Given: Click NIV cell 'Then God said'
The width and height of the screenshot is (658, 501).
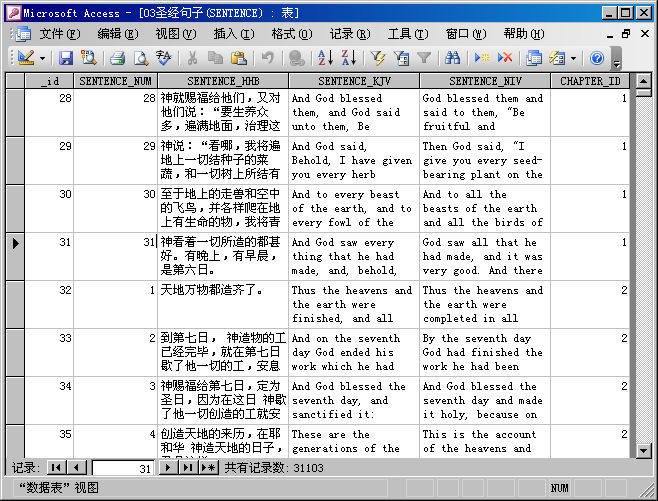Looking at the screenshot, I should (x=485, y=160).
